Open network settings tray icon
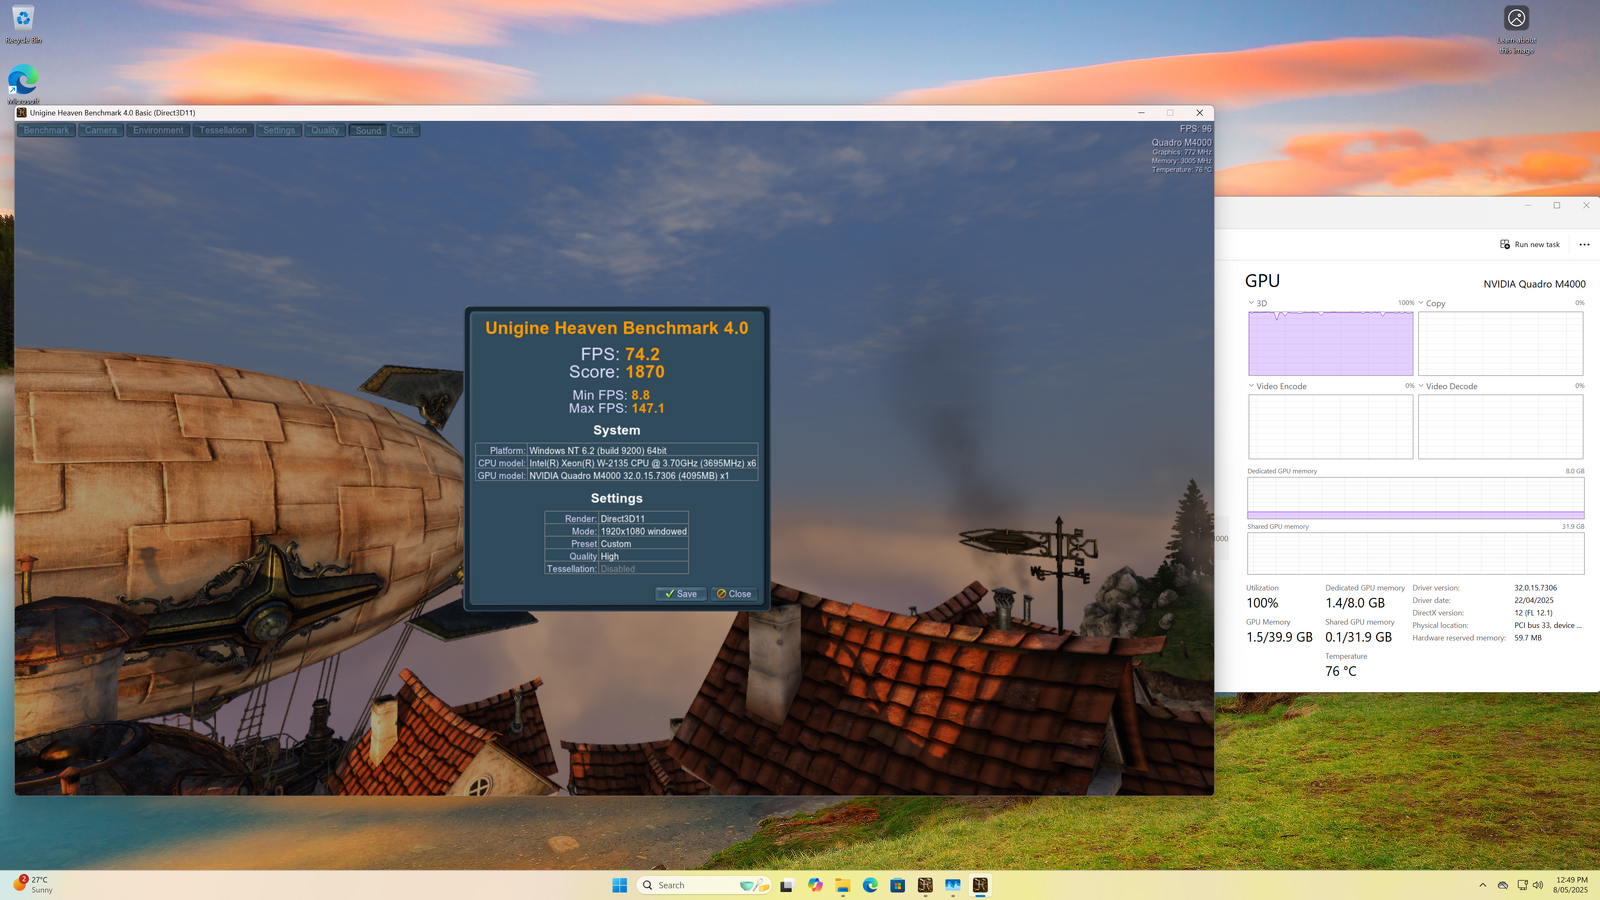The width and height of the screenshot is (1600, 900). tap(1522, 885)
